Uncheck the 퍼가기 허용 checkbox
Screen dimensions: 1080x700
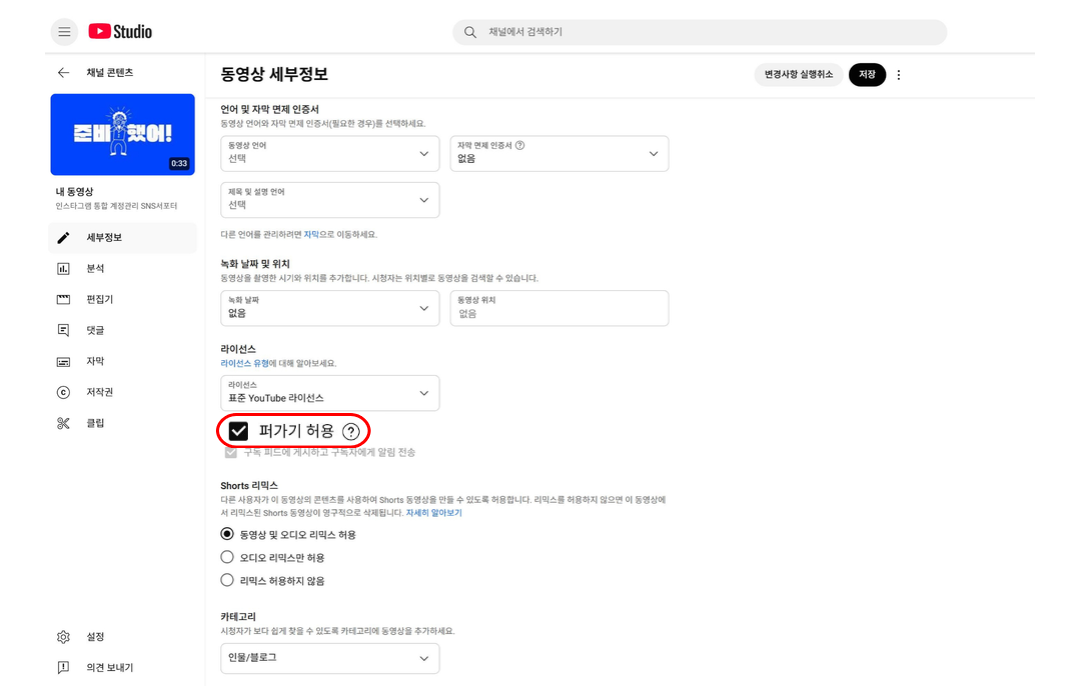(237, 430)
